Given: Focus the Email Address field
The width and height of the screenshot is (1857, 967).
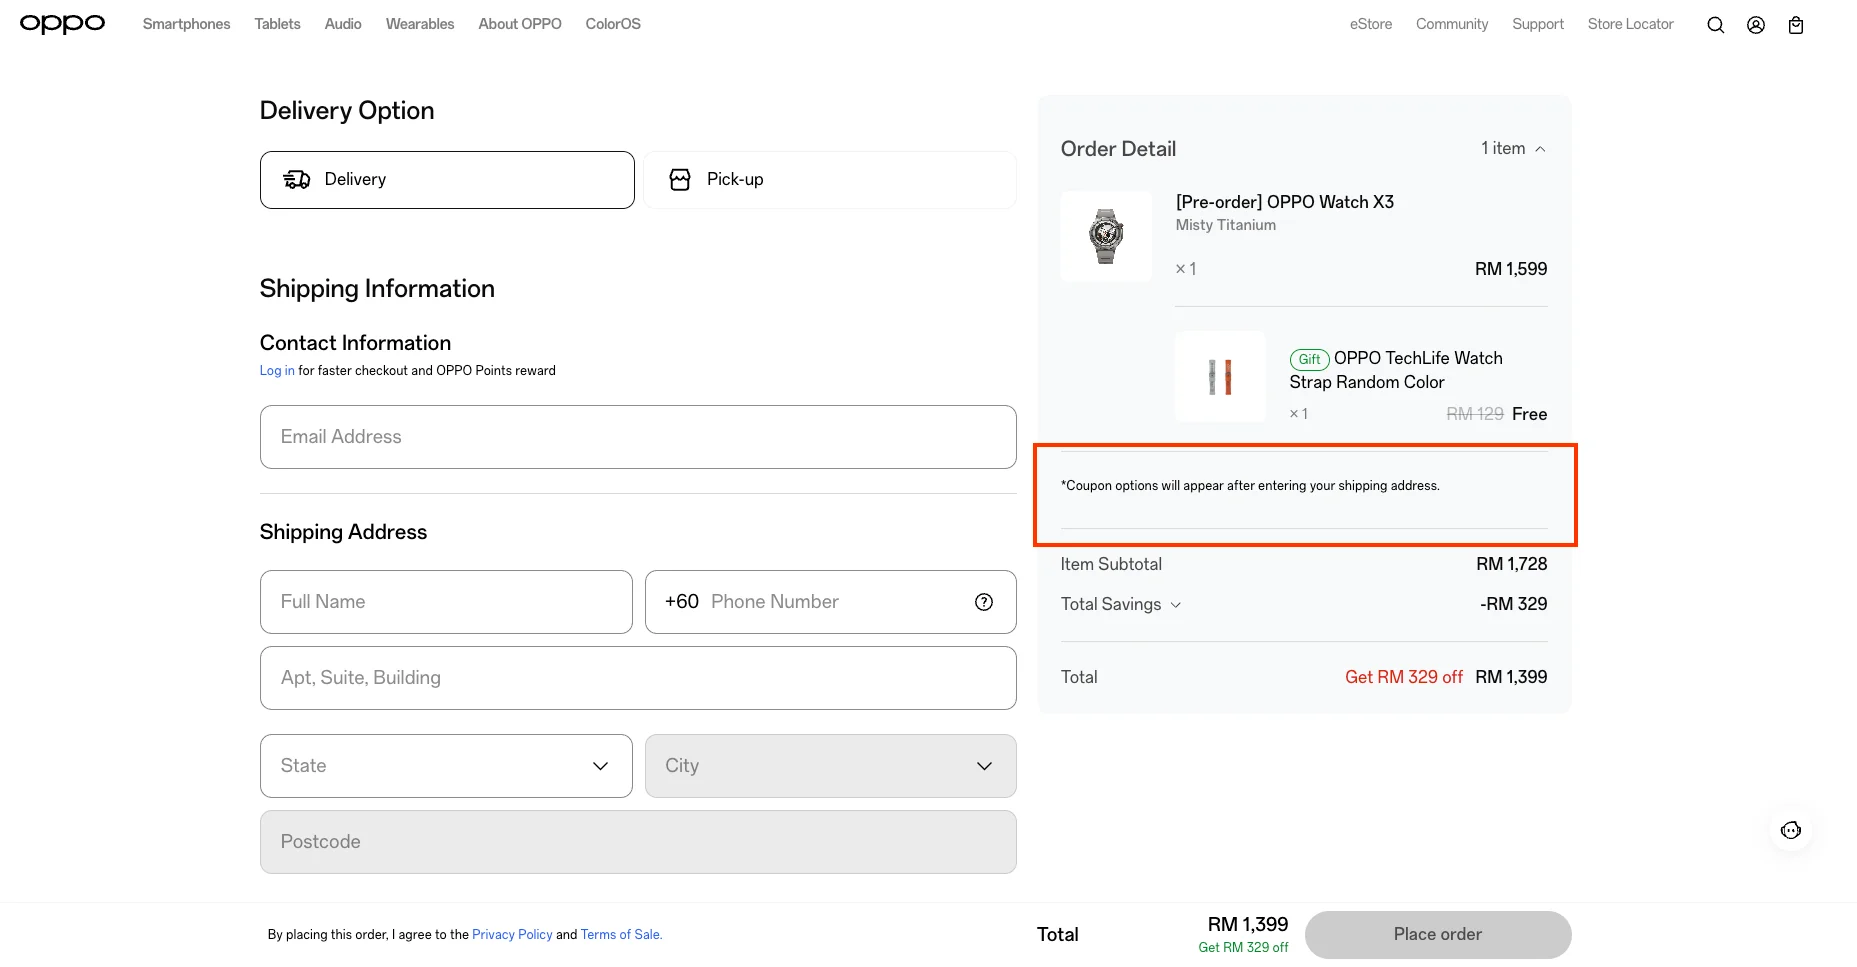Looking at the screenshot, I should 638,437.
